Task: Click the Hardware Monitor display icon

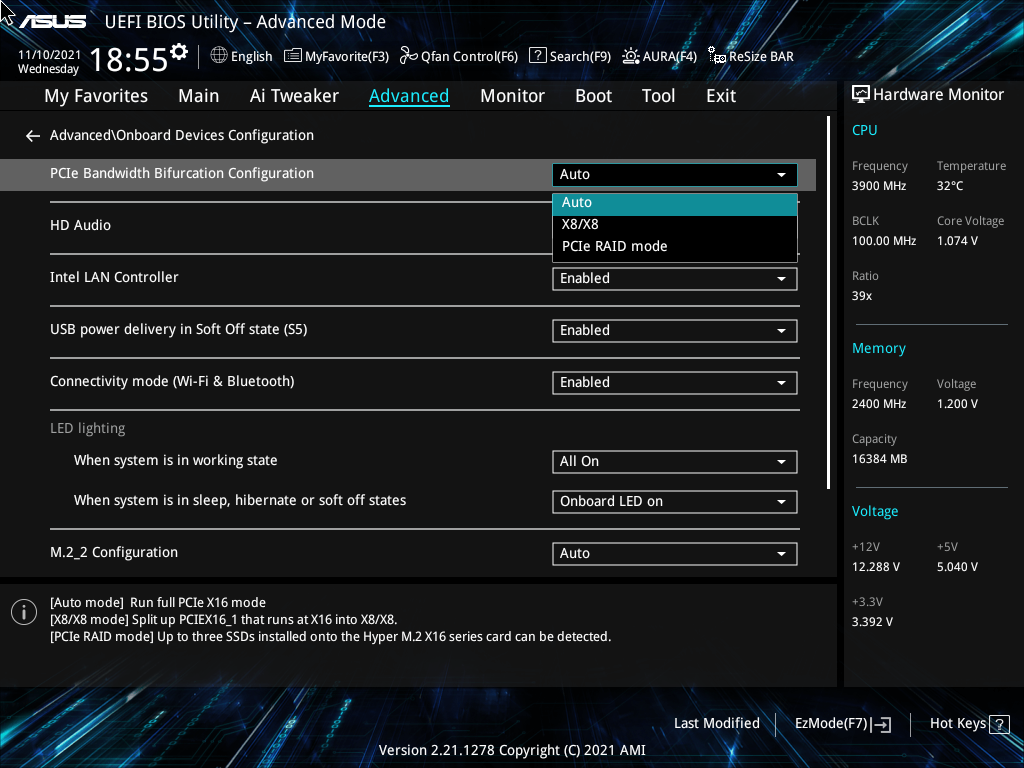Action: click(861, 94)
